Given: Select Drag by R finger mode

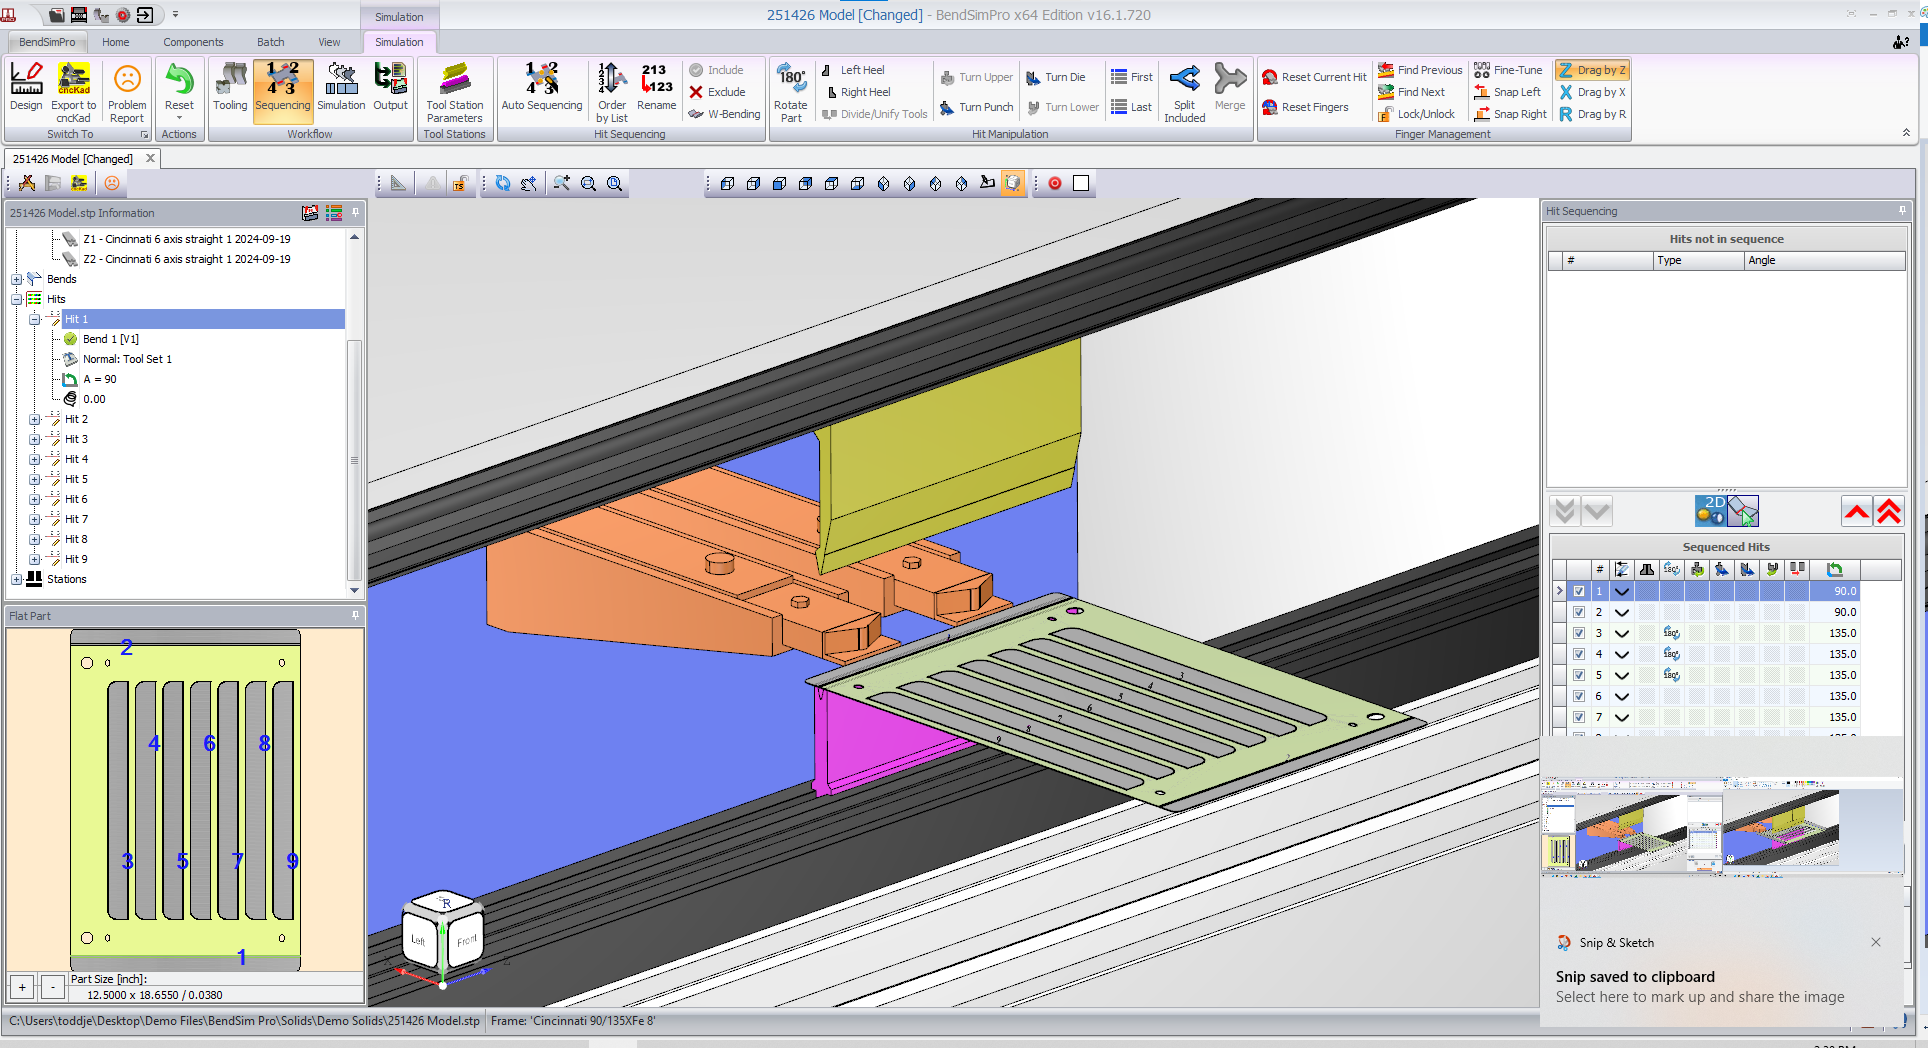Looking at the screenshot, I should point(1592,114).
